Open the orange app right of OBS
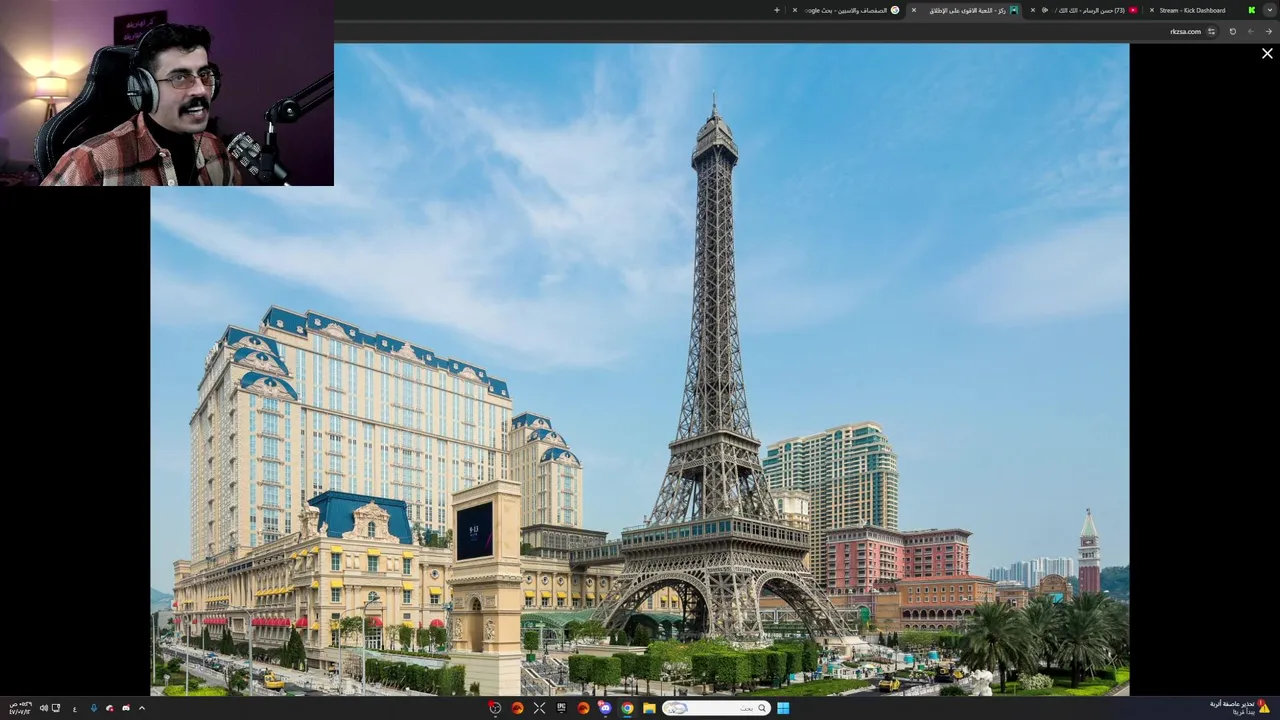This screenshot has width=1280, height=720. tap(517, 708)
